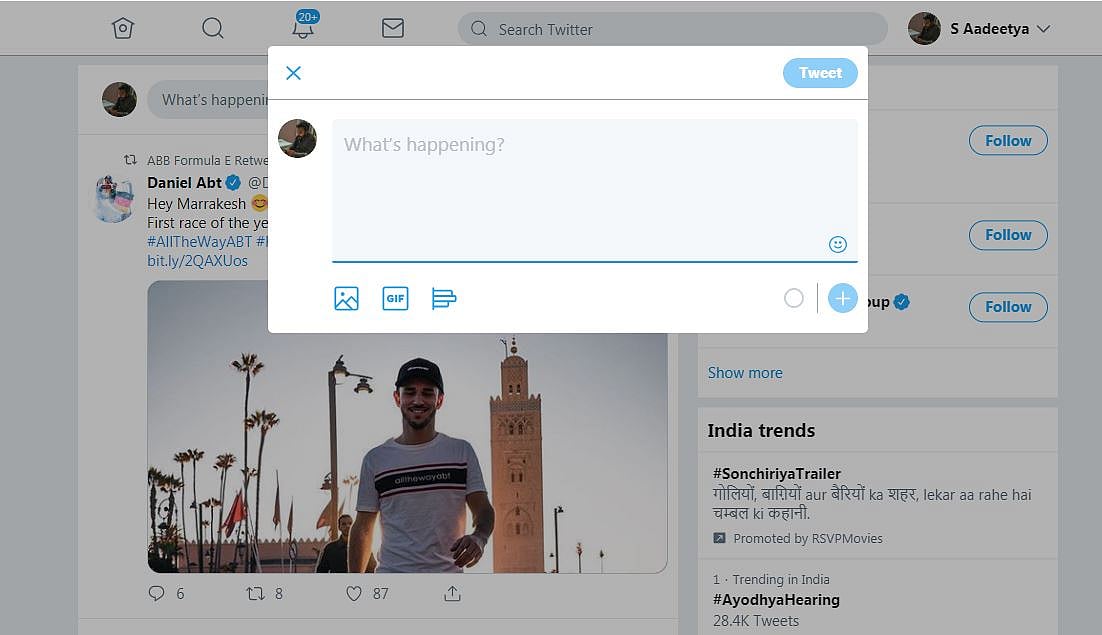Click the plus icon to add another tweet
The image size is (1102, 635).
click(x=842, y=298)
